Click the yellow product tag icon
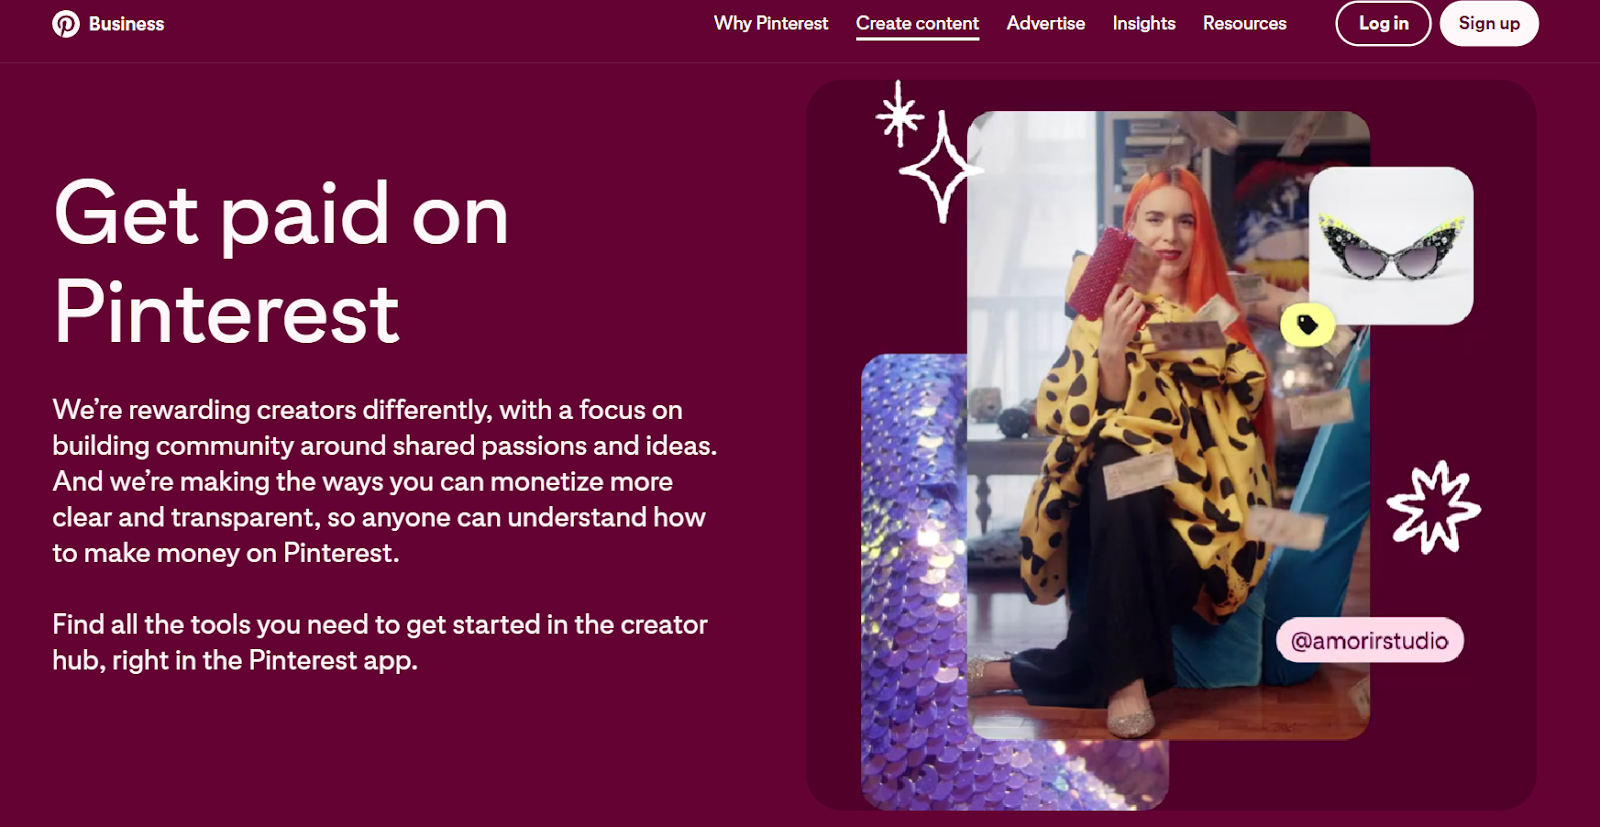This screenshot has width=1600, height=827. 1307,325
